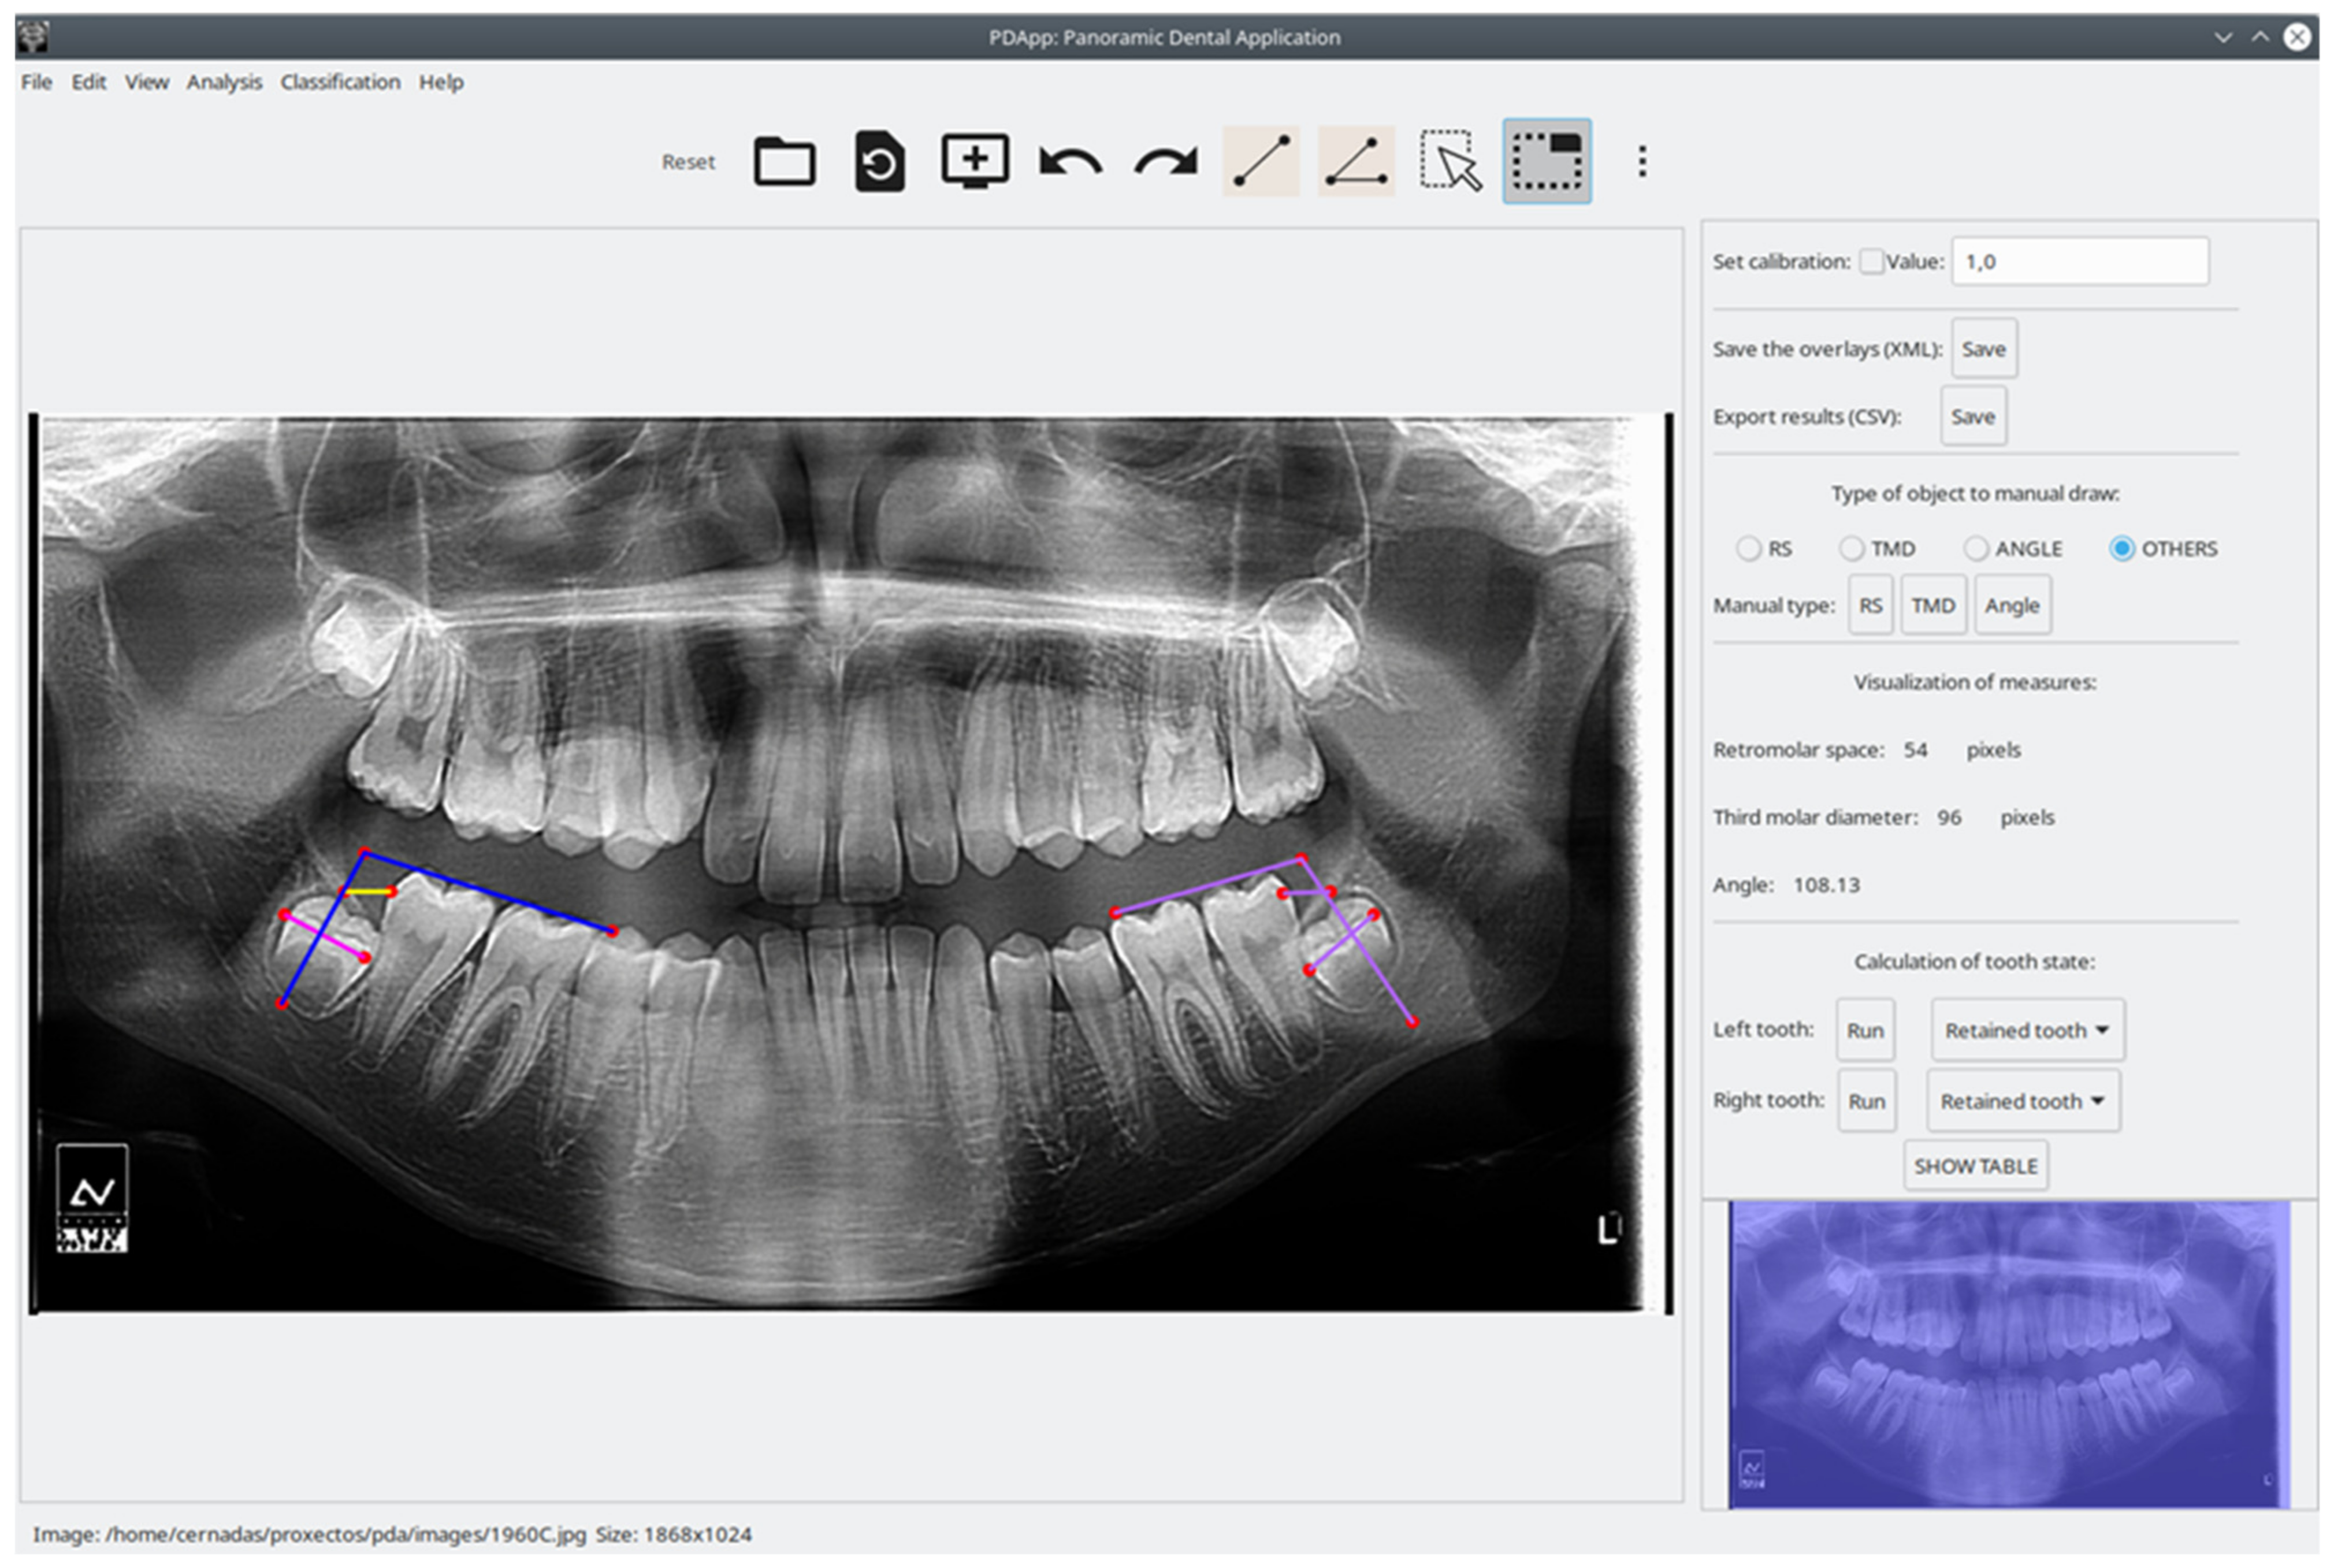Screen dimensions: 2334x1568
Task: Select the RS radio button
Action: pyautogui.click(x=1748, y=548)
